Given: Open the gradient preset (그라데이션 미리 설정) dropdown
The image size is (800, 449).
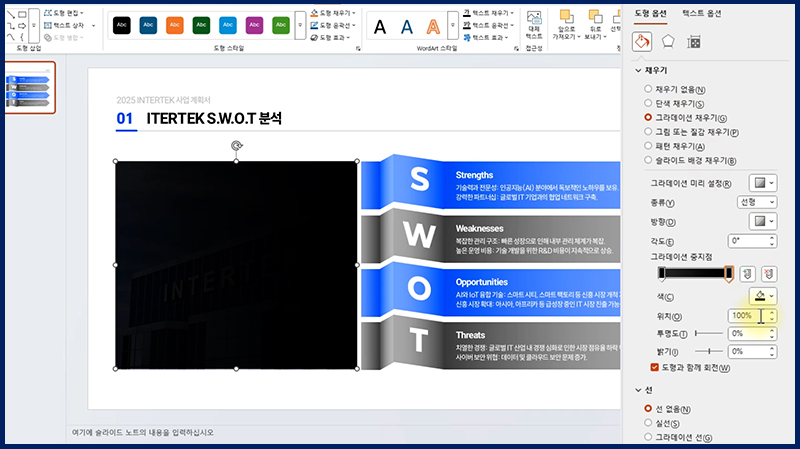Looking at the screenshot, I should [763, 183].
